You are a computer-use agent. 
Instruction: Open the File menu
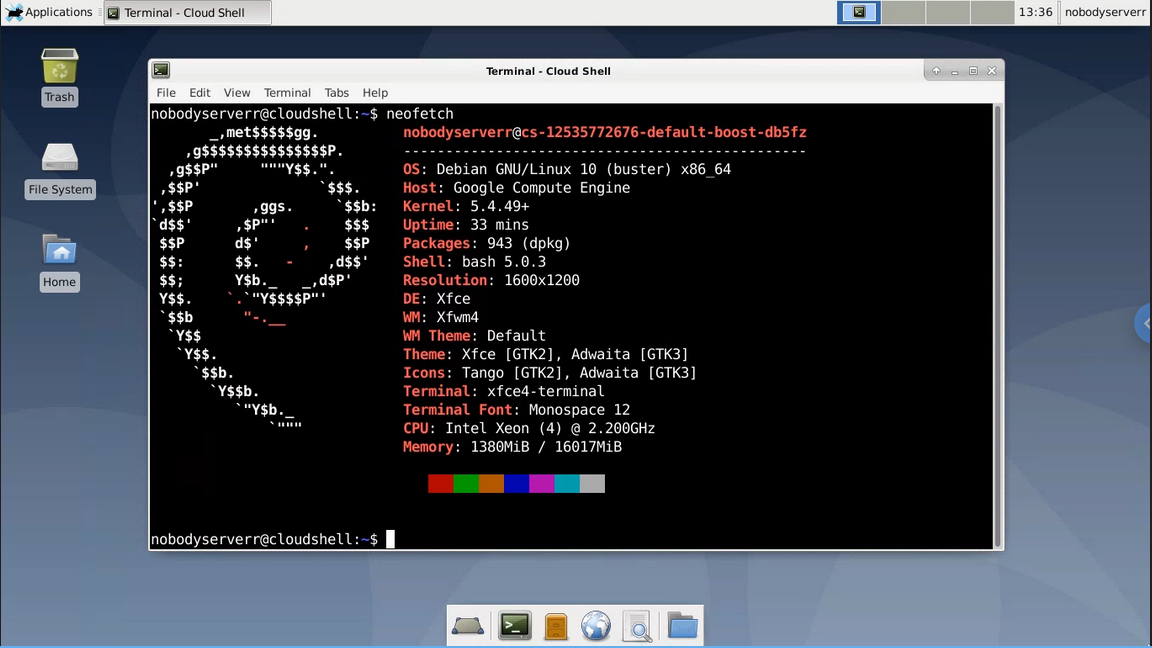coord(166,92)
